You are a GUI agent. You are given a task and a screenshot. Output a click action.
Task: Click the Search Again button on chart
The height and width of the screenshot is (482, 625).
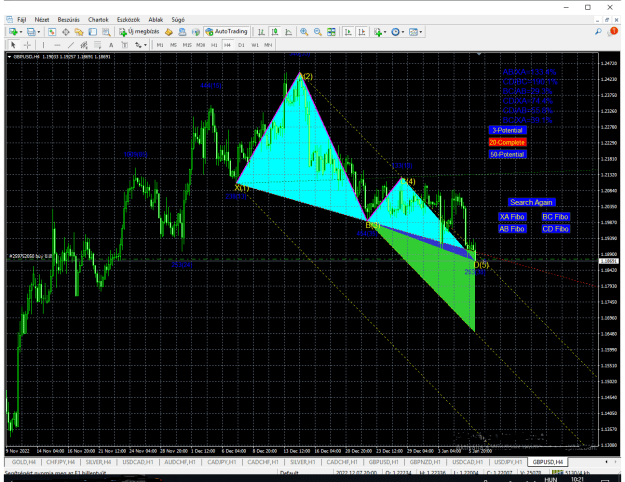tap(531, 203)
